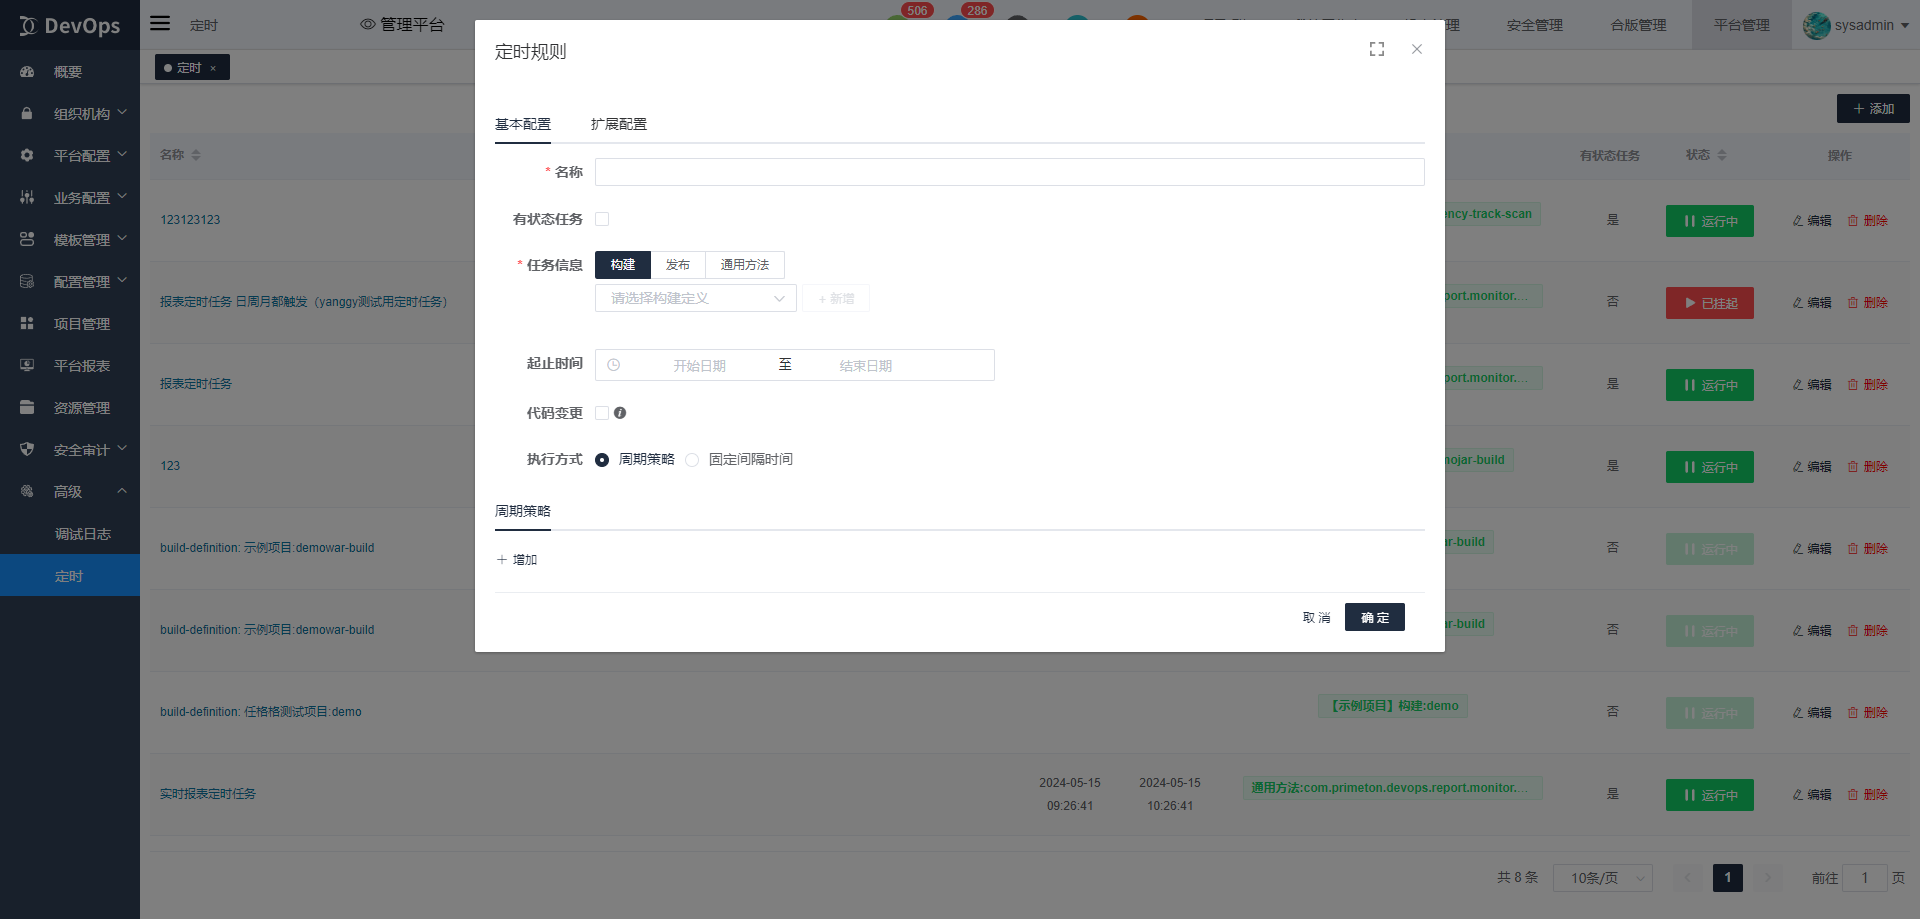1920x919 pixels.
Task: Click the 平台报表 icon in sidebar
Action: (27, 366)
